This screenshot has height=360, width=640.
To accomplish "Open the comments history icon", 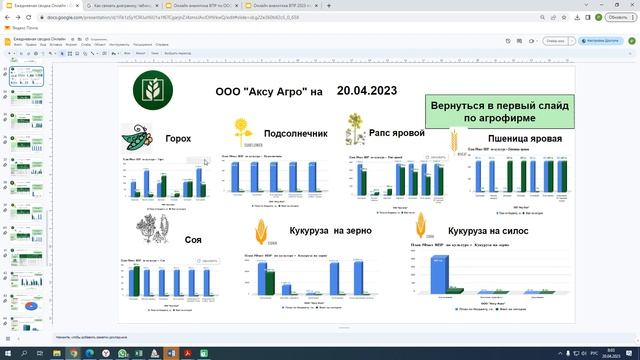I will pos(519,41).
